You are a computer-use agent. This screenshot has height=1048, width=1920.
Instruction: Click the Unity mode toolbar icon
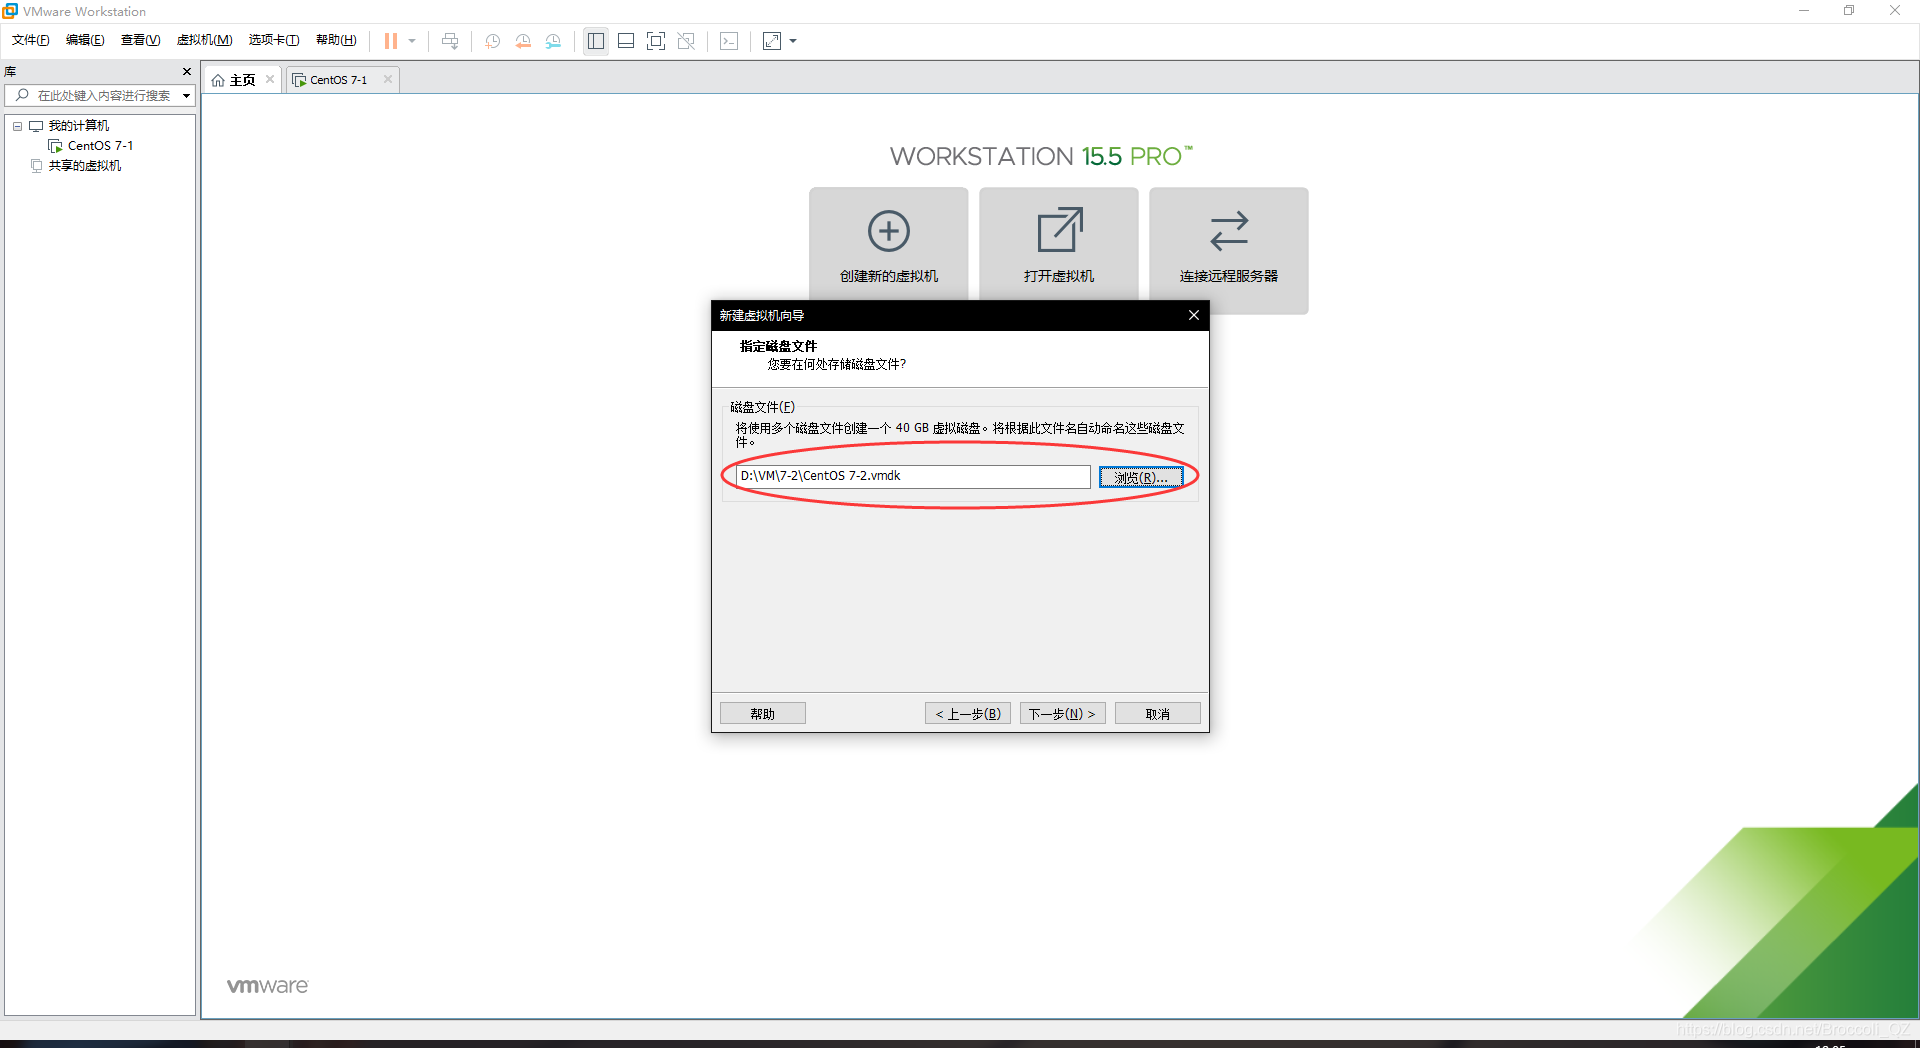pyautogui.click(x=686, y=41)
